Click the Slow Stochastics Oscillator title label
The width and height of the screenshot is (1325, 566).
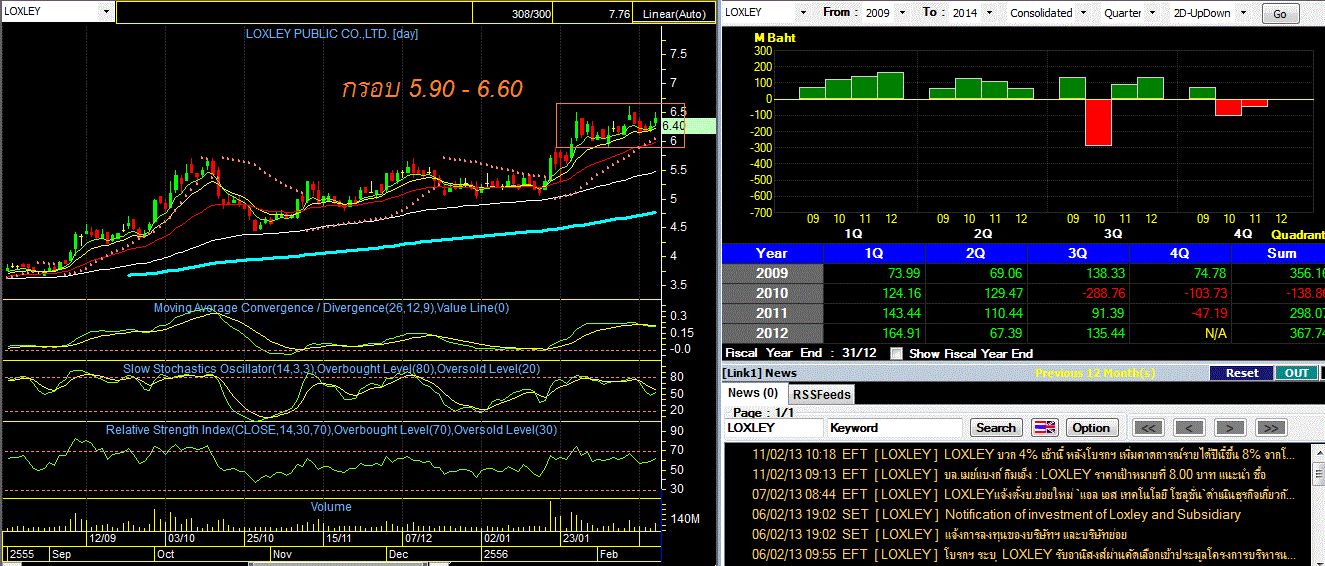click(x=331, y=369)
